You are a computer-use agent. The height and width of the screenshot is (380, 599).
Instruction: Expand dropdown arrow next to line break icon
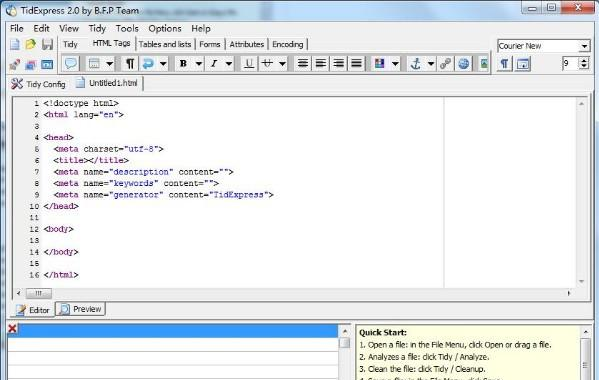pos(163,63)
